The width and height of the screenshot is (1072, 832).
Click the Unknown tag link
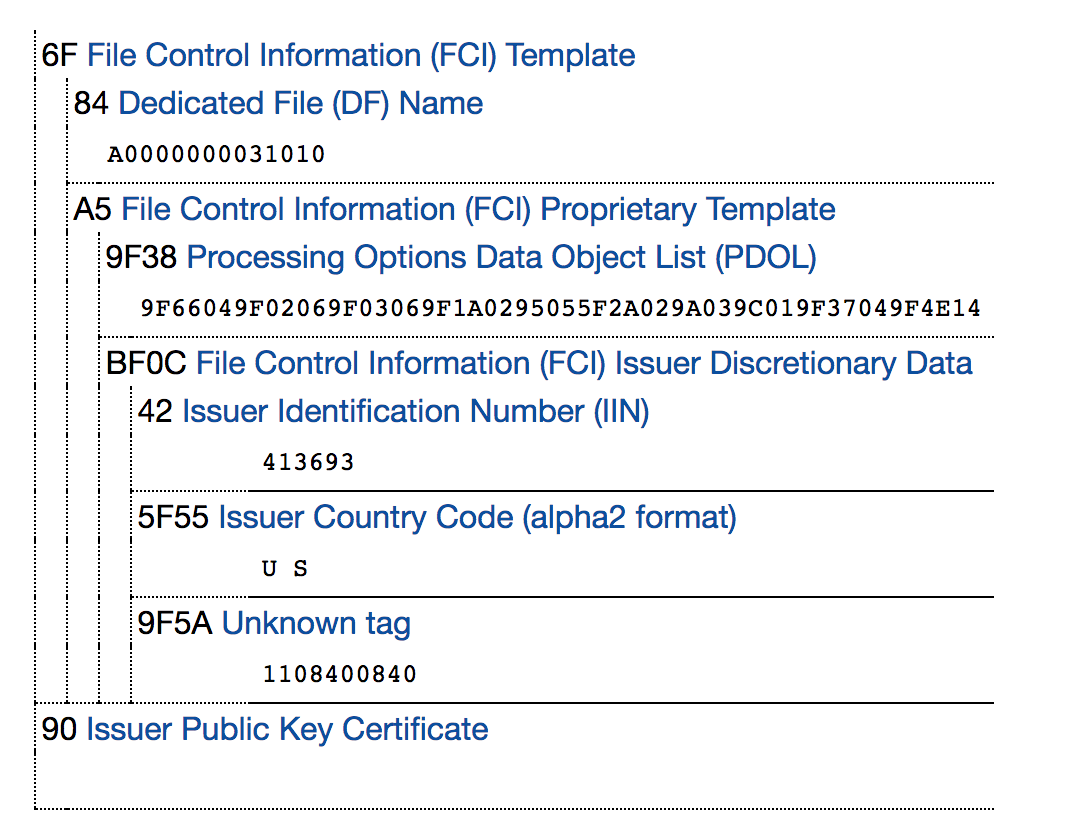316,624
